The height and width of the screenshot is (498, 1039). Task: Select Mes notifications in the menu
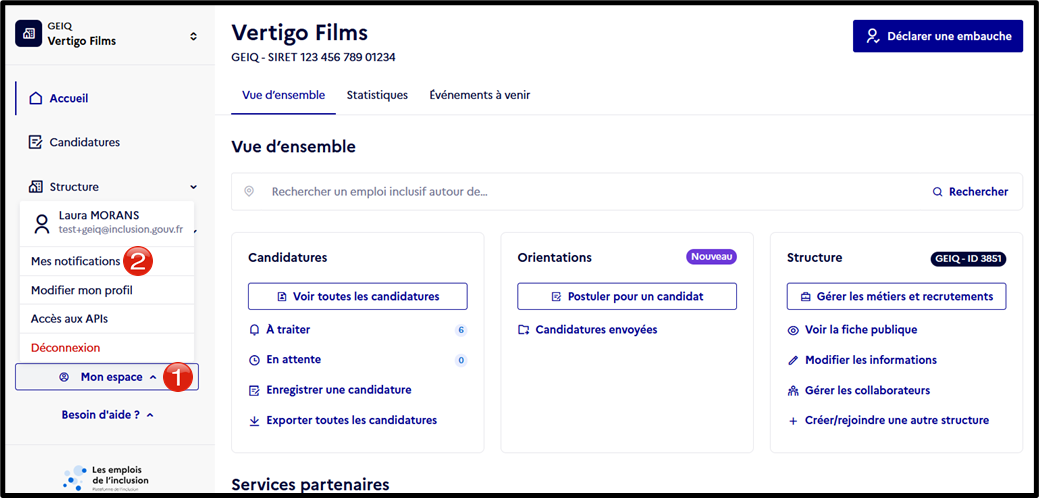point(75,262)
